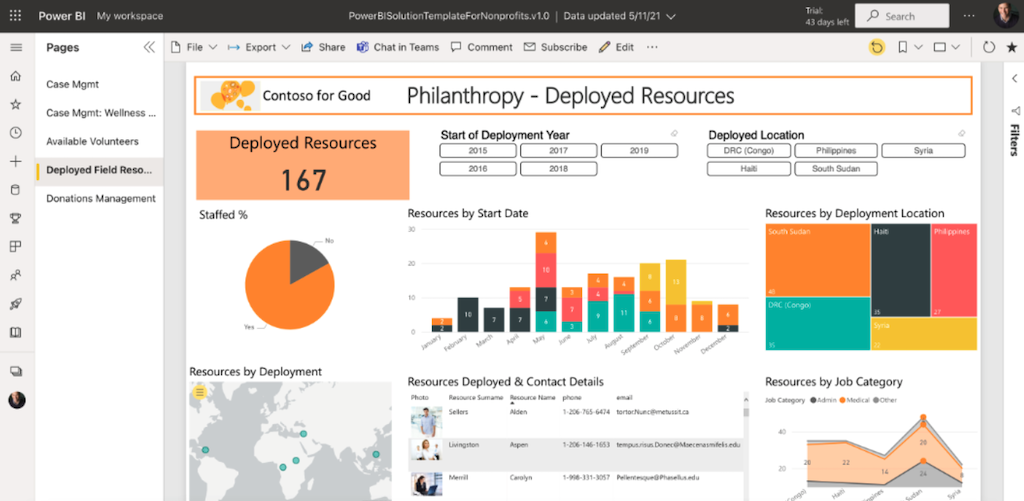The height and width of the screenshot is (501, 1024).
Task: Clear Deployed Location slicer eraser
Action: pos(961,133)
